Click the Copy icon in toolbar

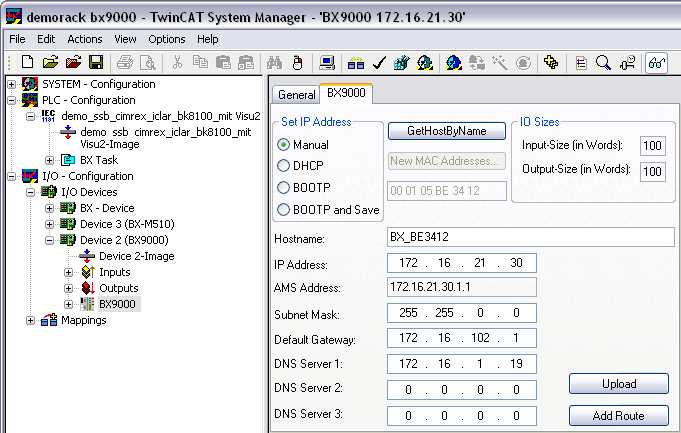tap(200, 63)
